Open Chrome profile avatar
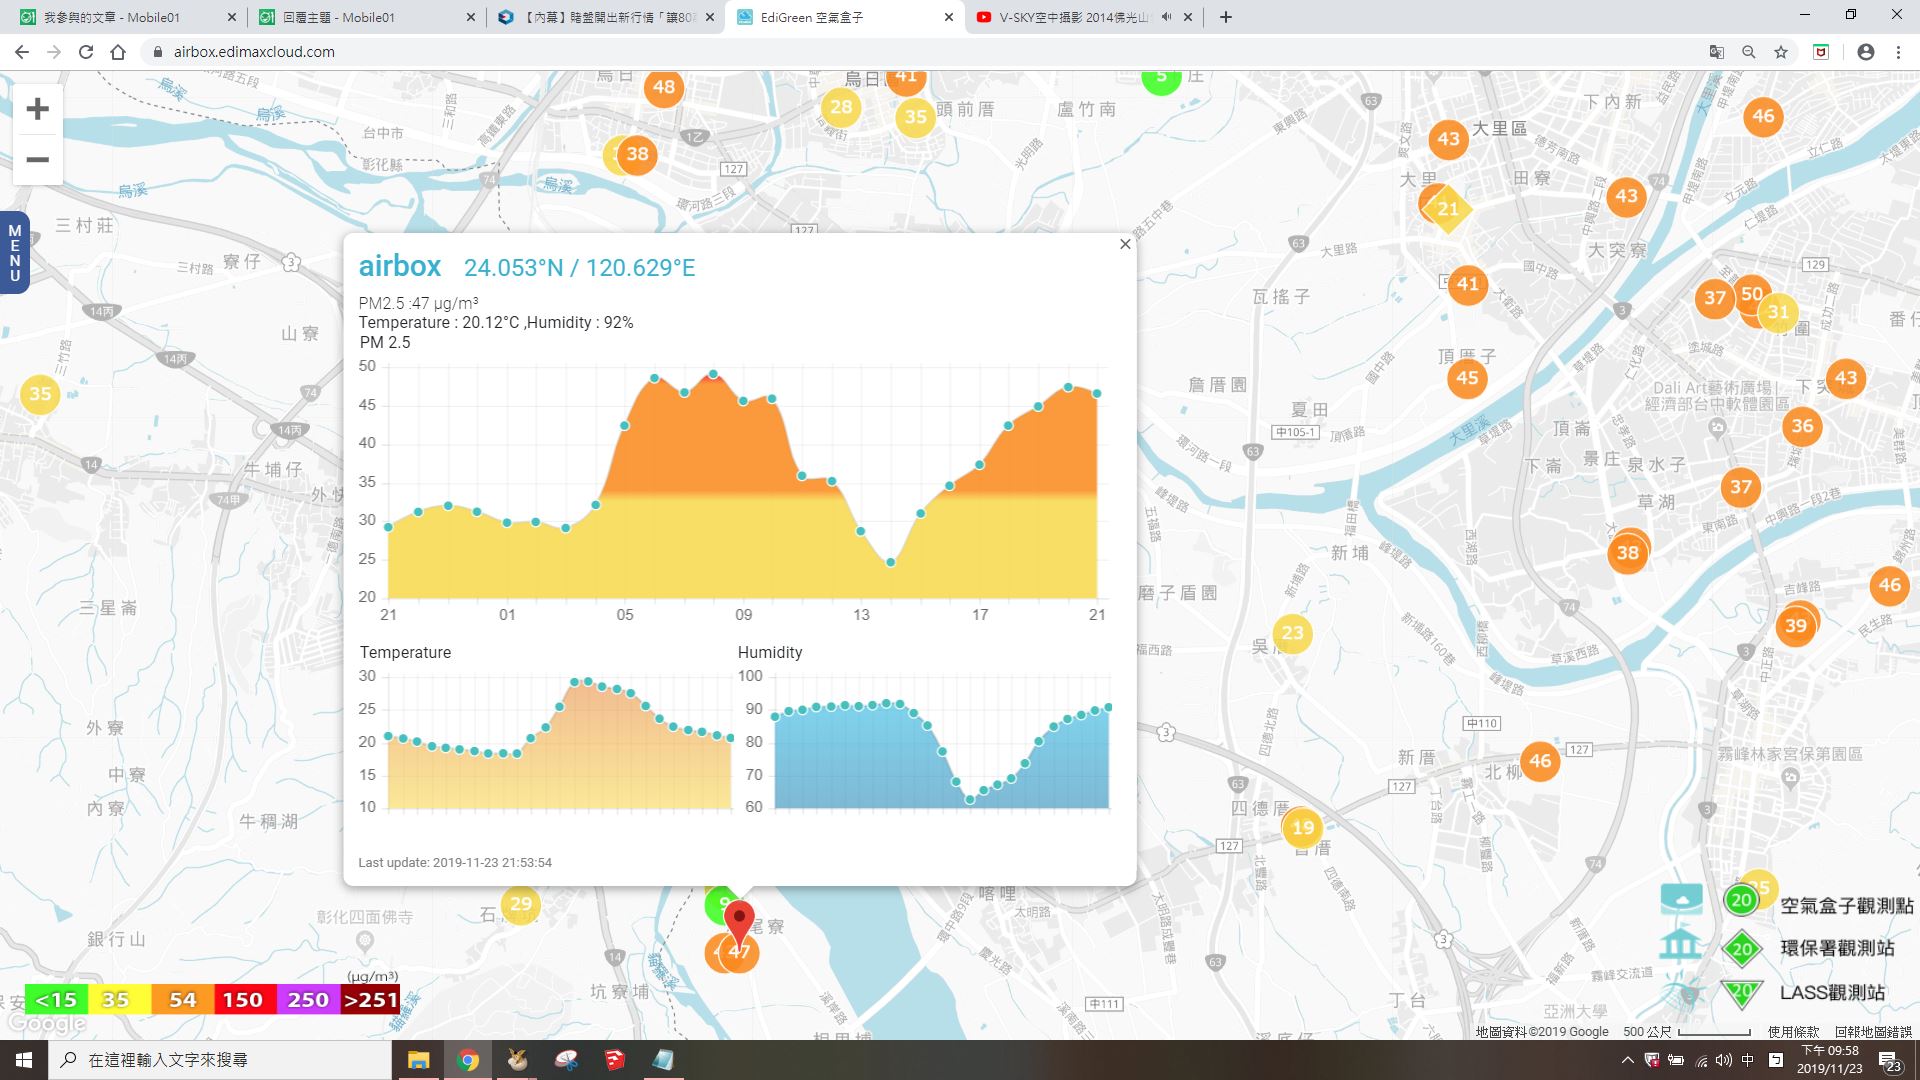The width and height of the screenshot is (1920, 1080). coord(1866,52)
